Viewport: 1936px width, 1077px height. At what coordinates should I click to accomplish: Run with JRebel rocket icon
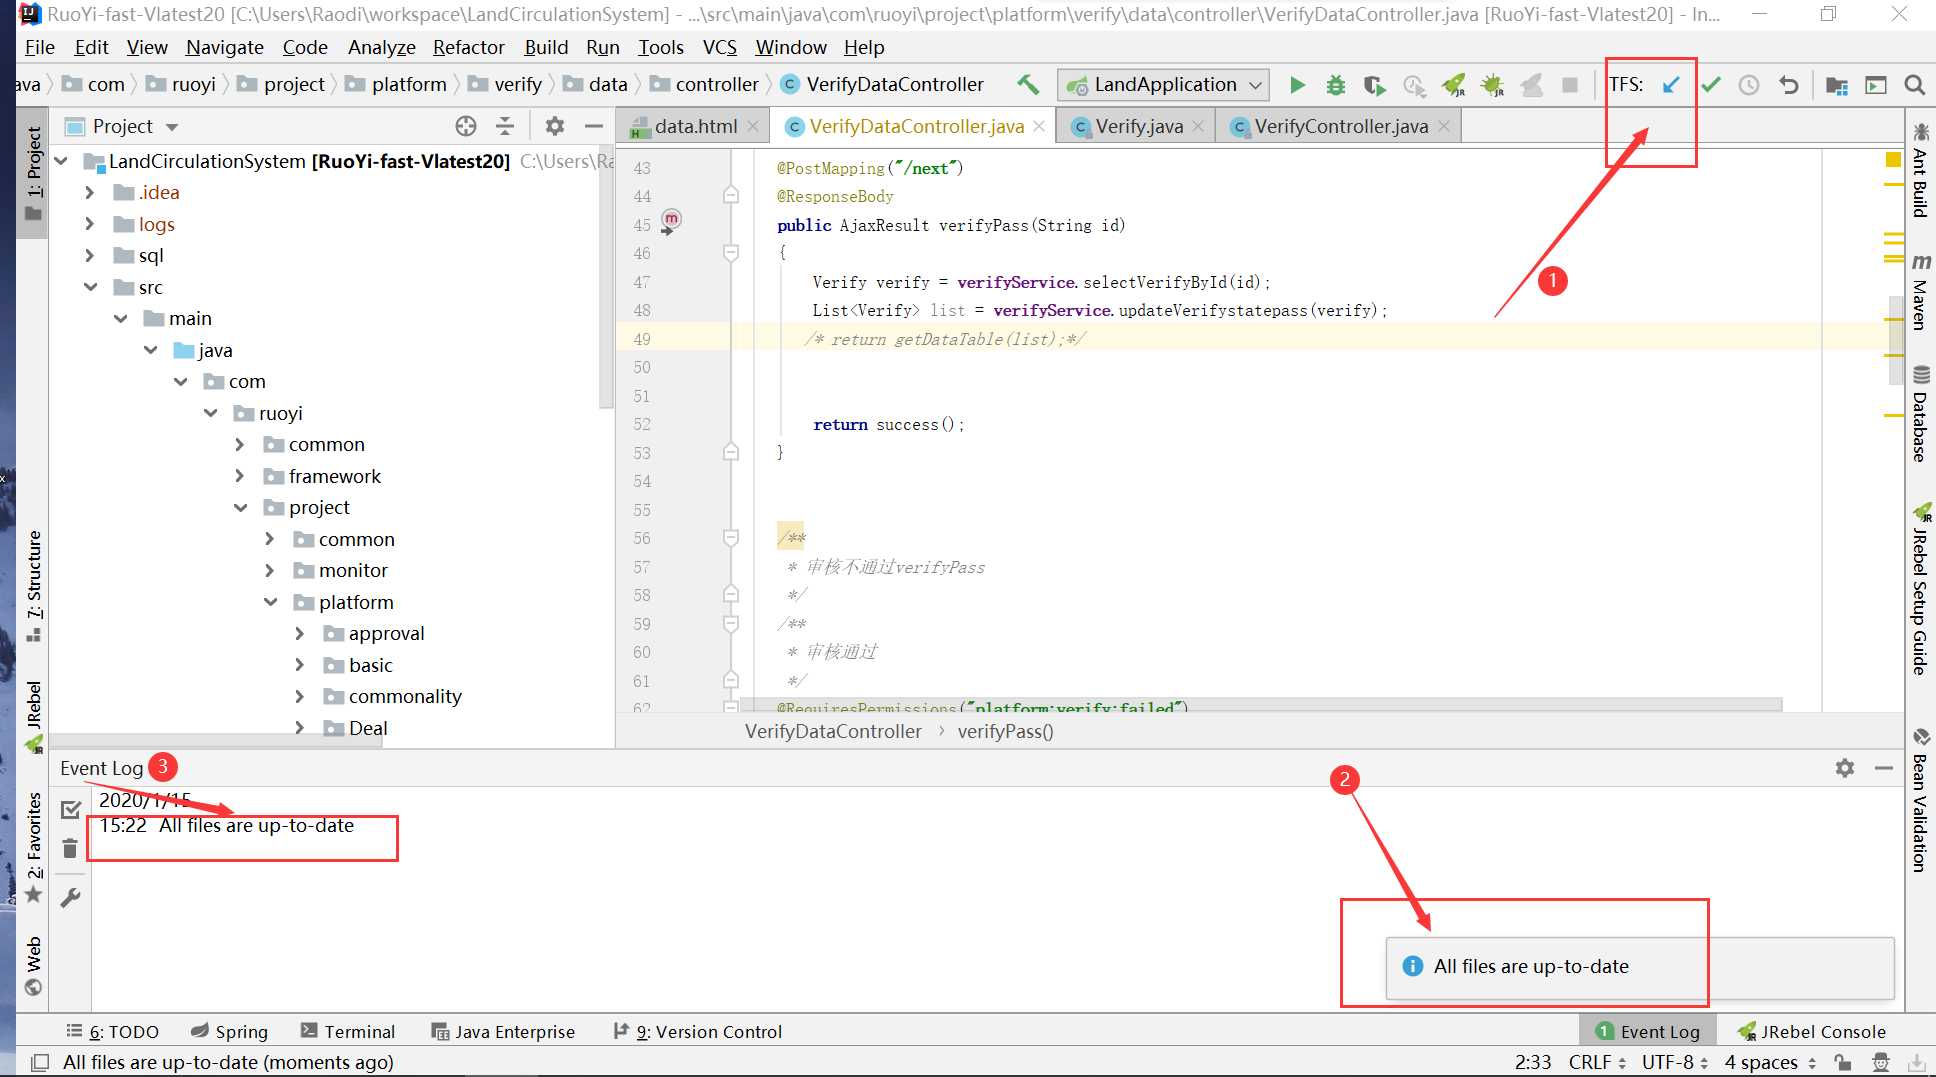(x=1453, y=85)
